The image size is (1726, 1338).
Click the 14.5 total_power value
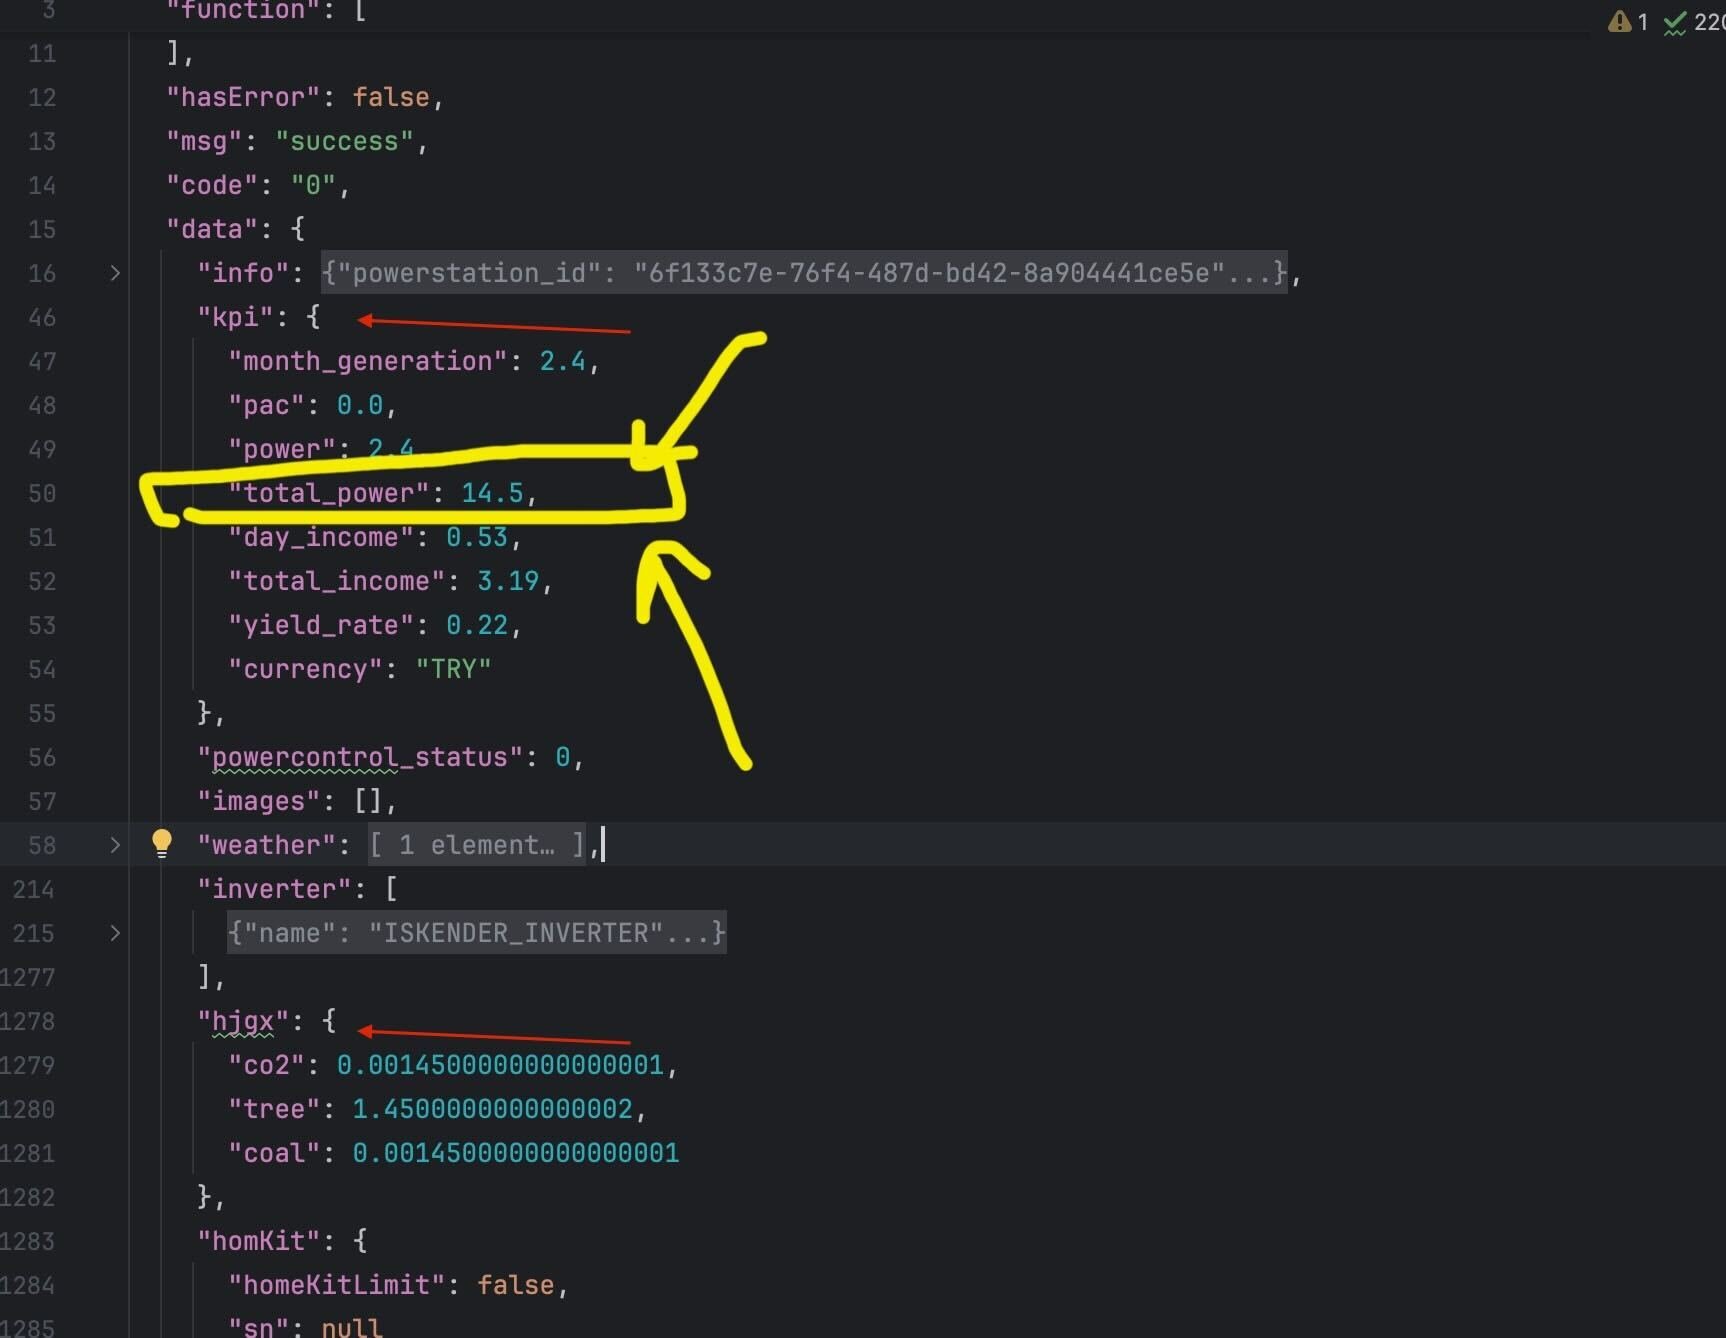coord(492,493)
